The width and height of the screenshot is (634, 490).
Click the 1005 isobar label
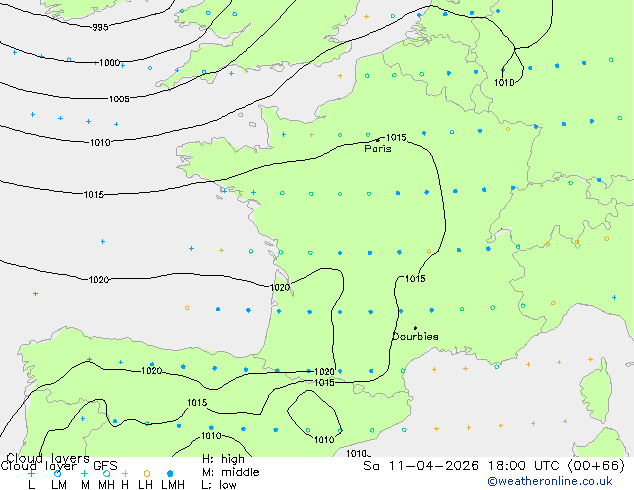click(x=119, y=99)
